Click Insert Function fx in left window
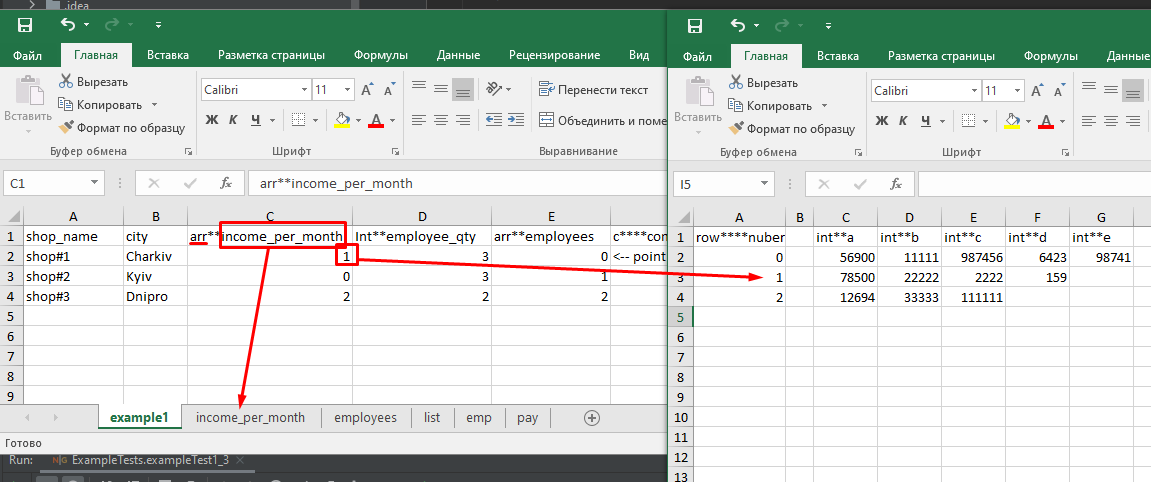This screenshot has width=1151, height=482. pos(226,183)
